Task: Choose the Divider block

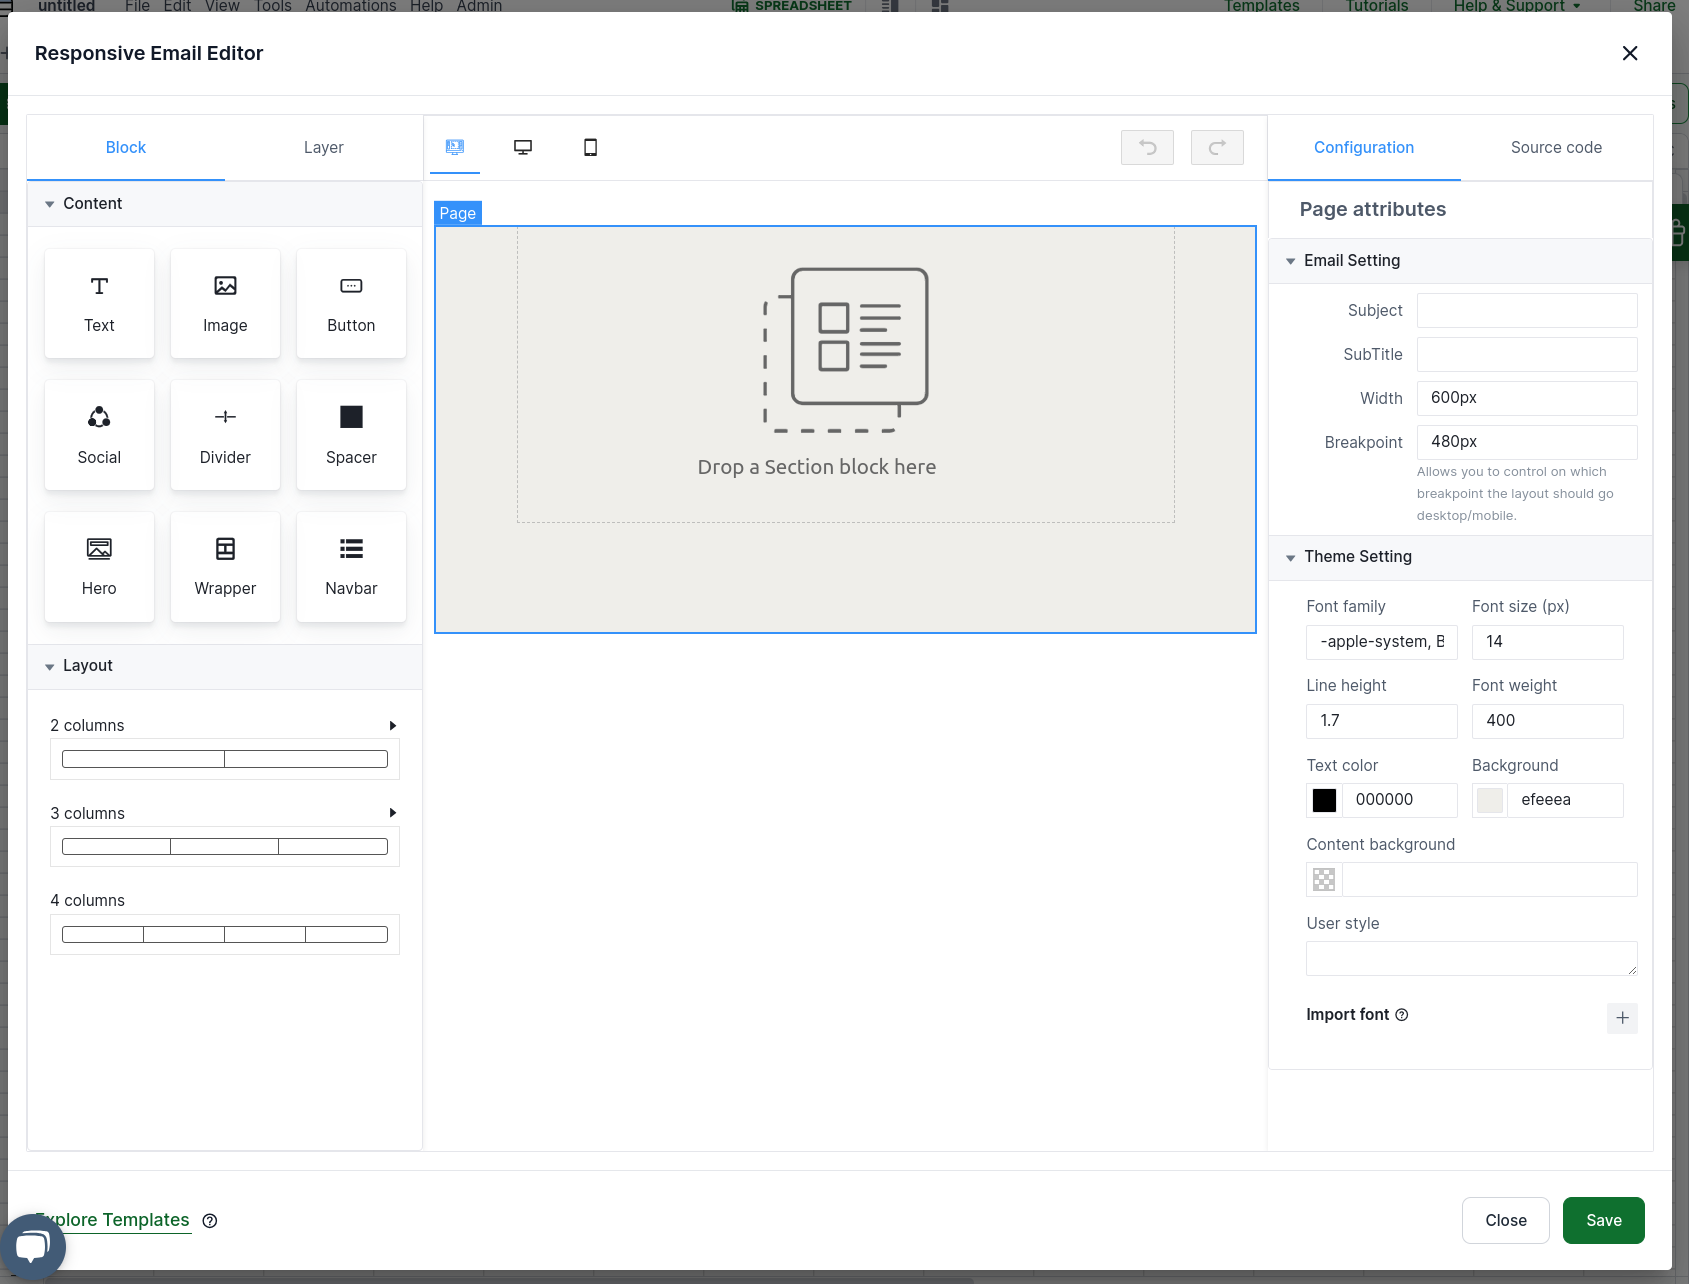Action: click(225, 435)
